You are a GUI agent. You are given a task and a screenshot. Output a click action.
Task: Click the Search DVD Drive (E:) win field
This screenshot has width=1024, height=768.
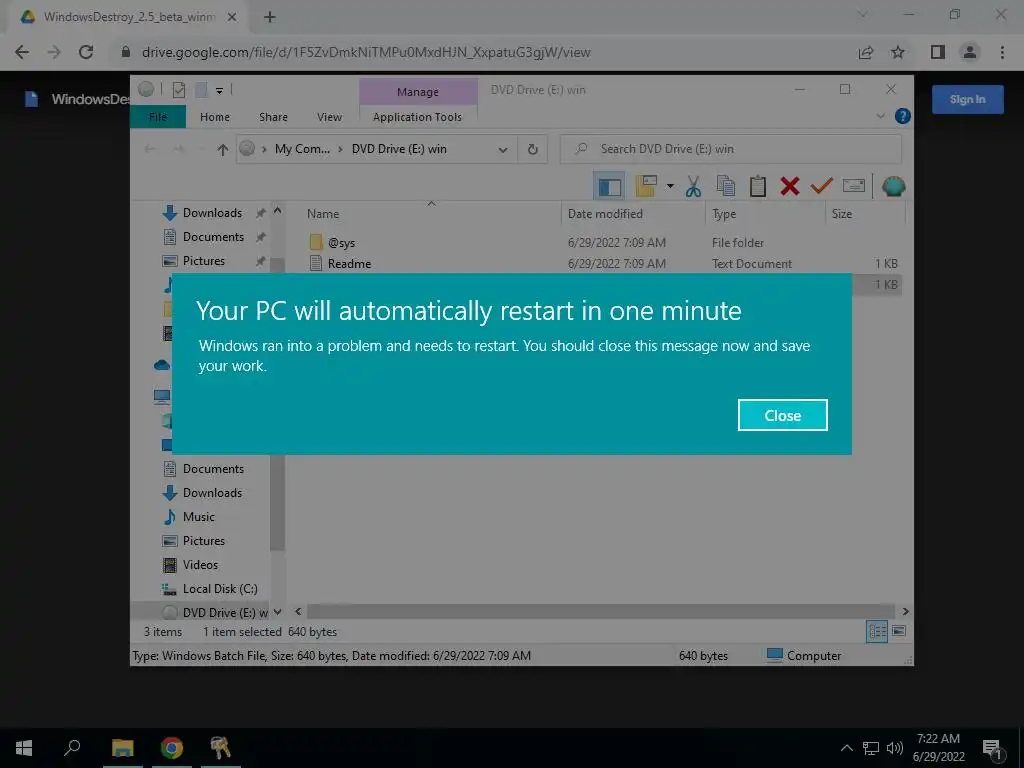[x=731, y=150]
